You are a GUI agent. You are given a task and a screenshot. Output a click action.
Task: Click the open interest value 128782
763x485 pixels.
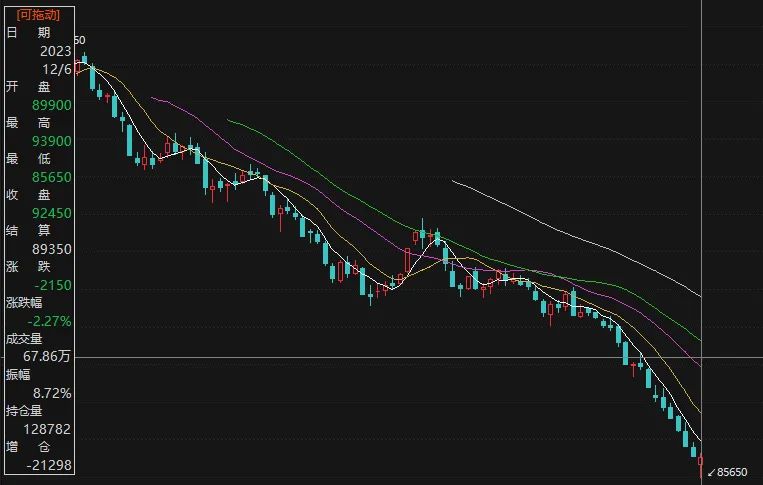pyautogui.click(x=47, y=429)
